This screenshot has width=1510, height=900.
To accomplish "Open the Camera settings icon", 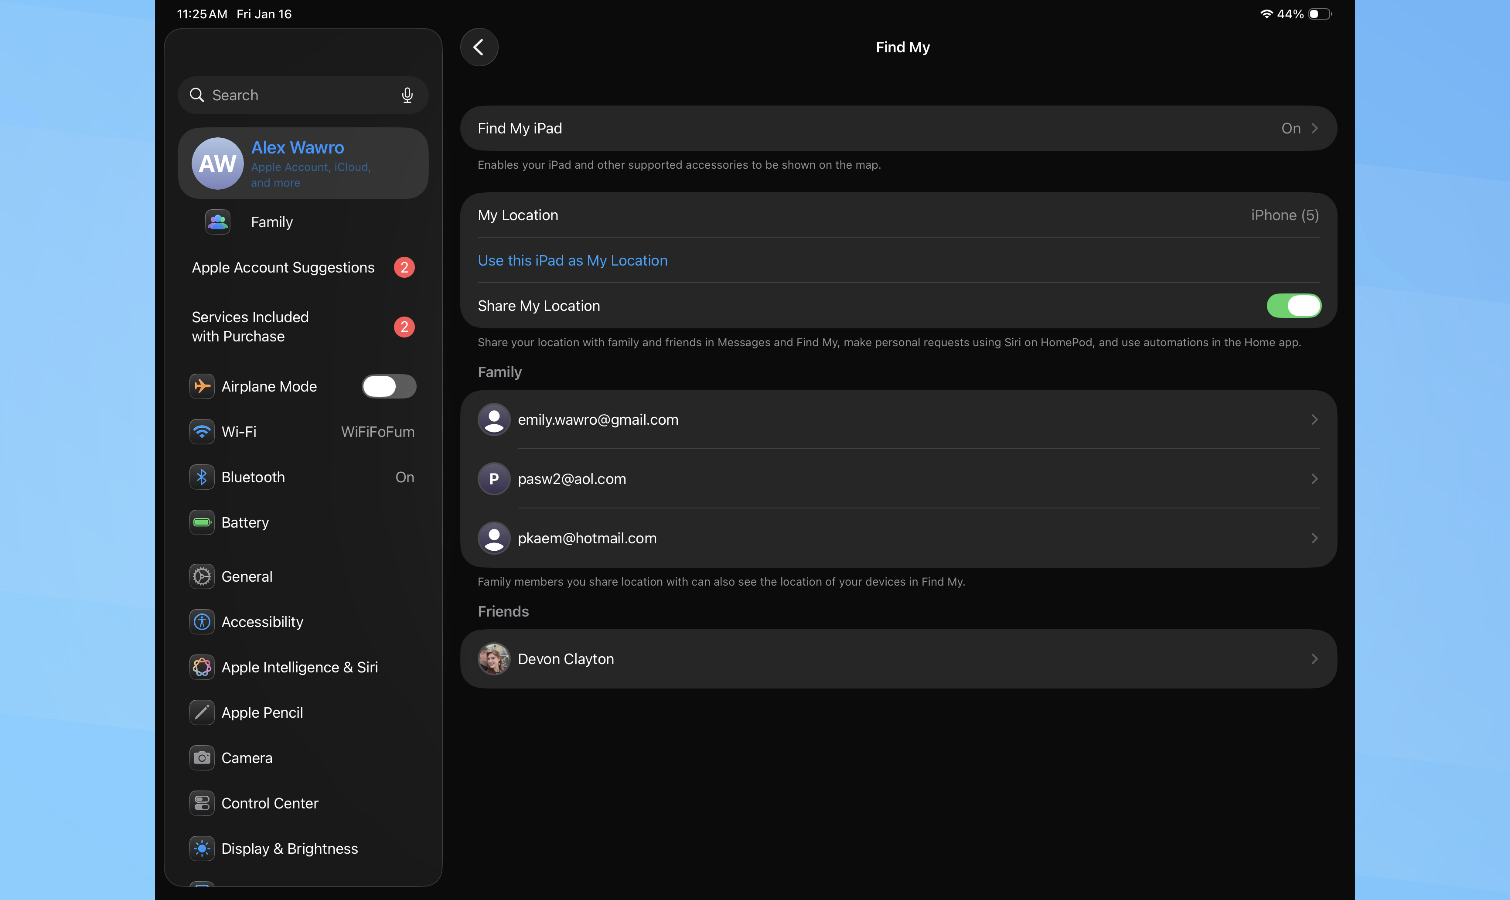I will (202, 758).
